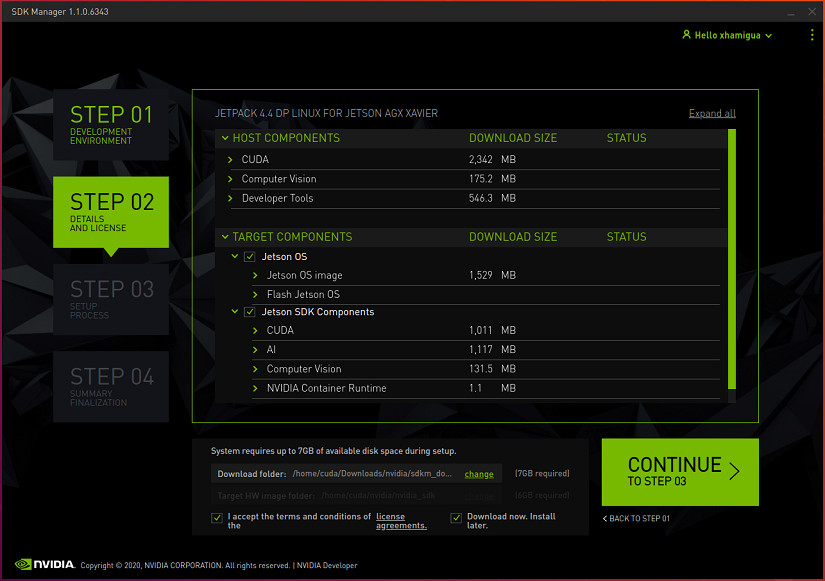Click the 2,342 MB CUDA download size

pos(492,159)
